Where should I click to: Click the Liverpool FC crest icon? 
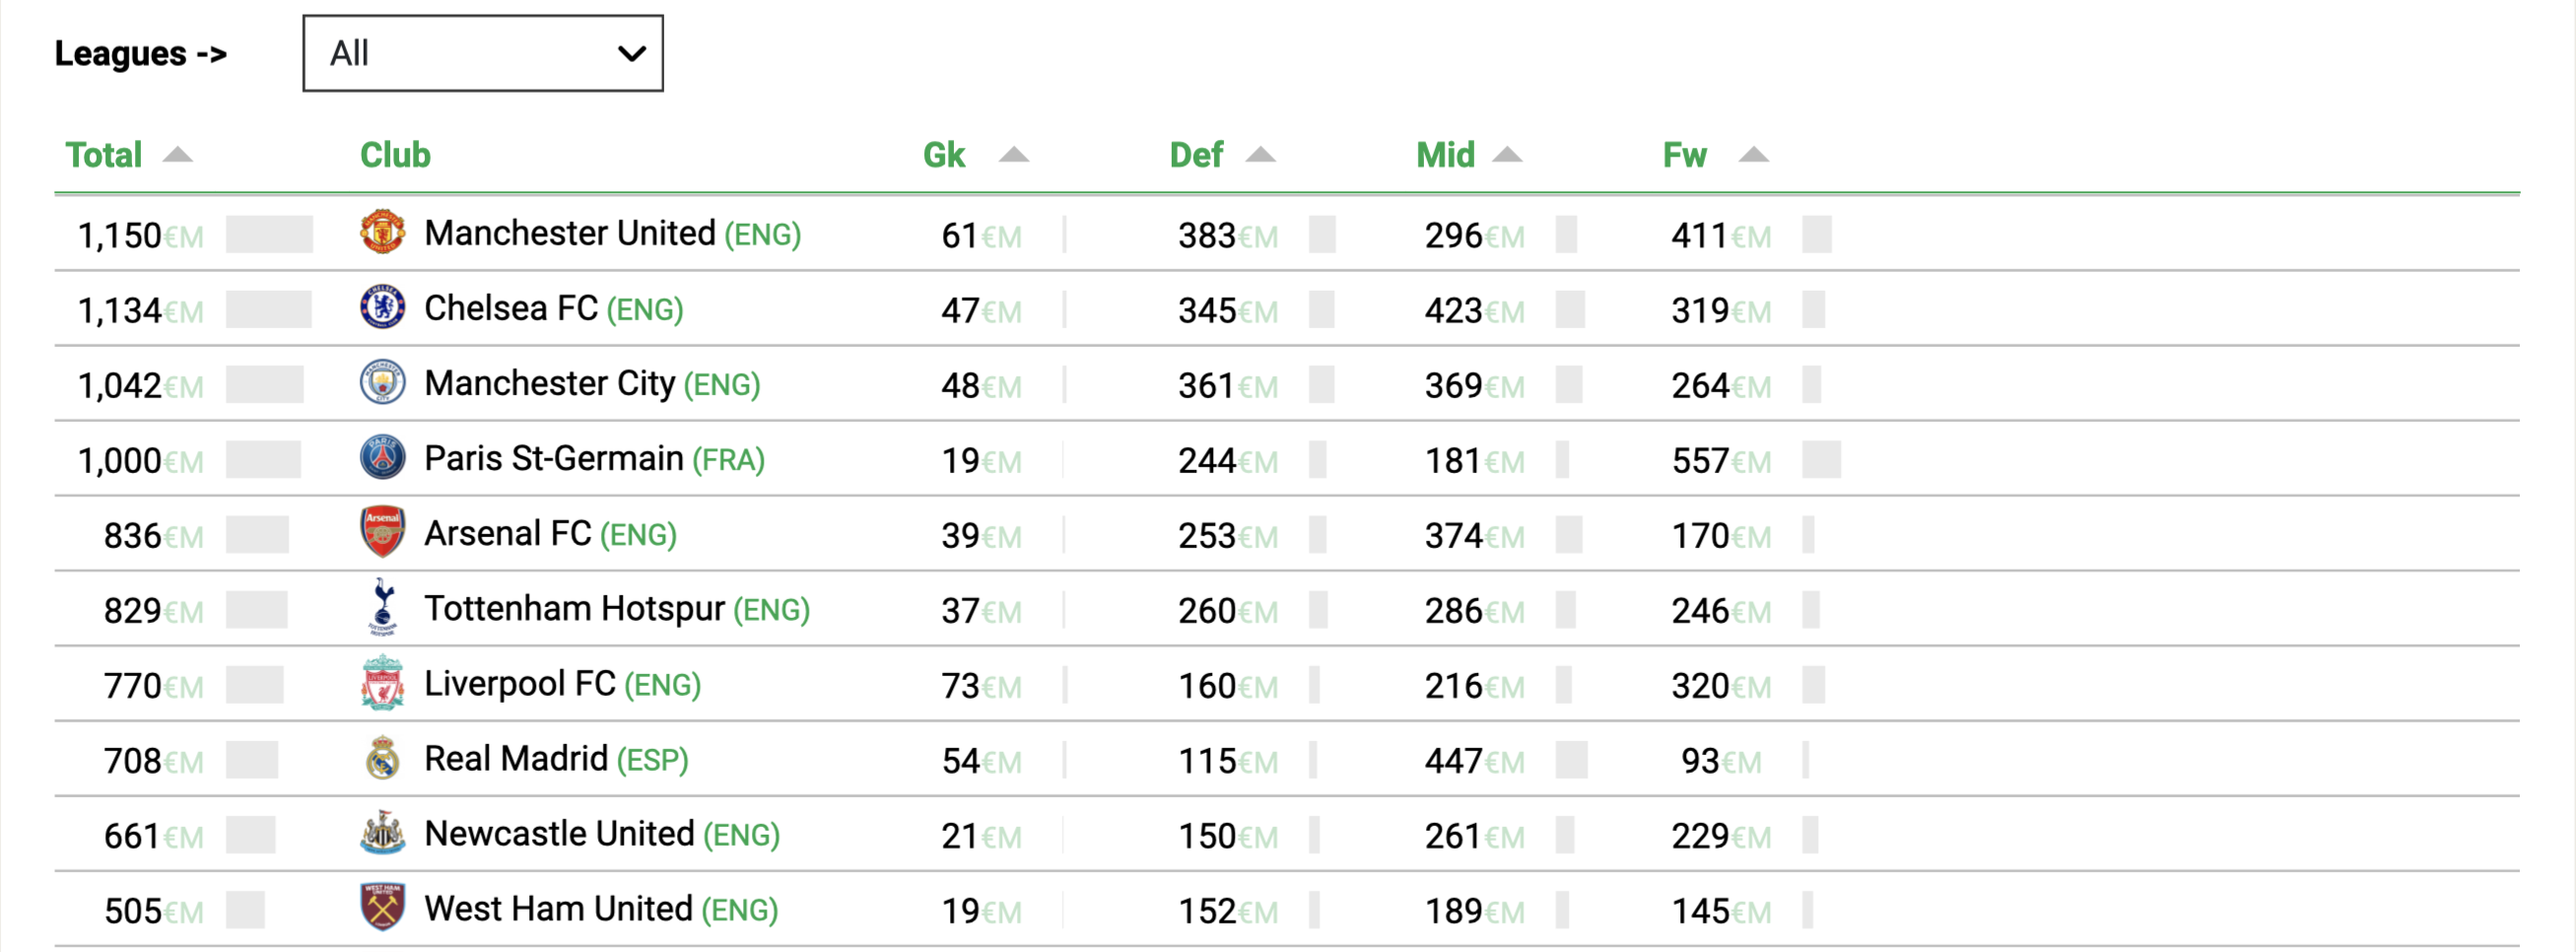coord(382,683)
